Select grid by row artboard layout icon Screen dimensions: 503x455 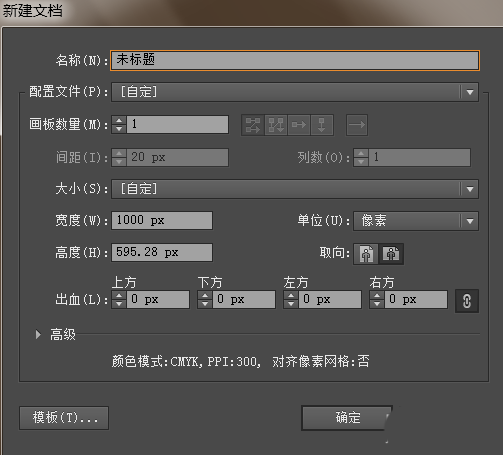[253, 125]
